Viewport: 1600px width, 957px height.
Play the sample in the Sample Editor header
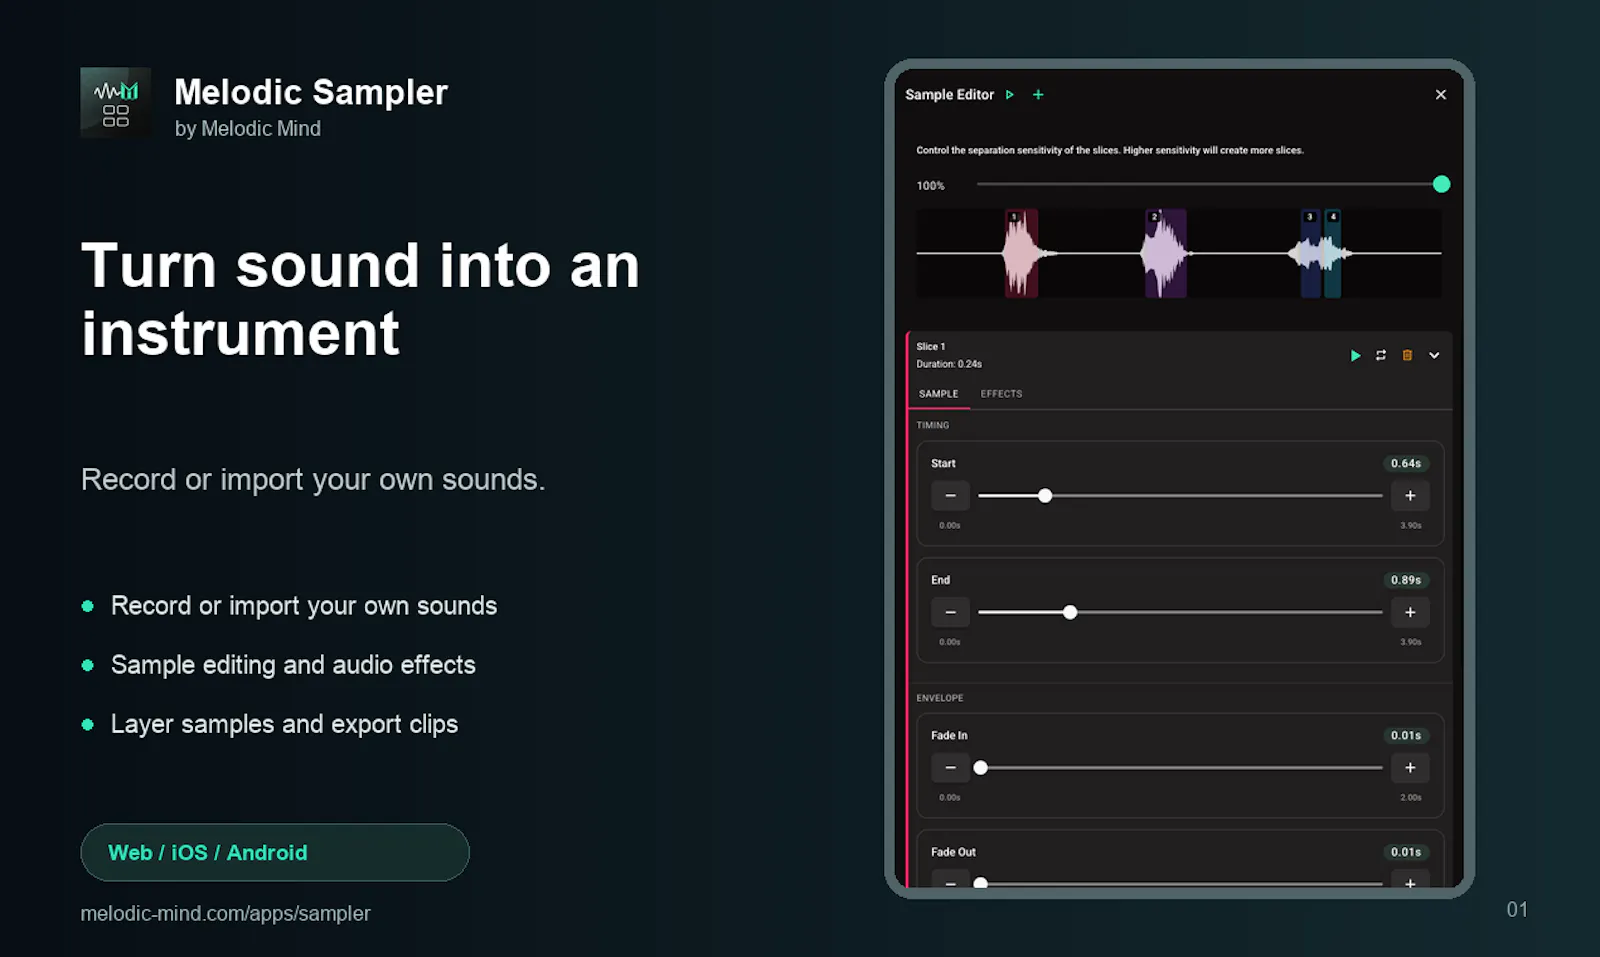point(1010,95)
